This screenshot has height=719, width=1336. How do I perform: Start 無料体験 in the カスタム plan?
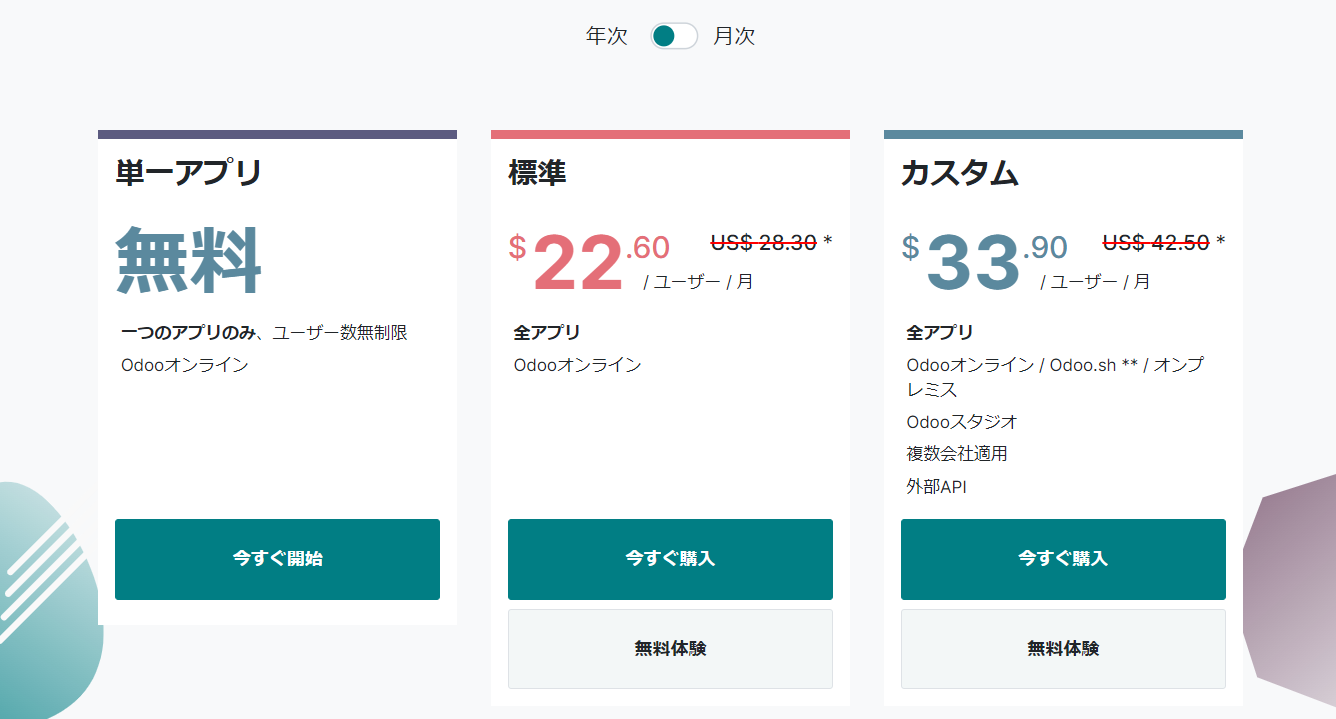coord(1063,649)
